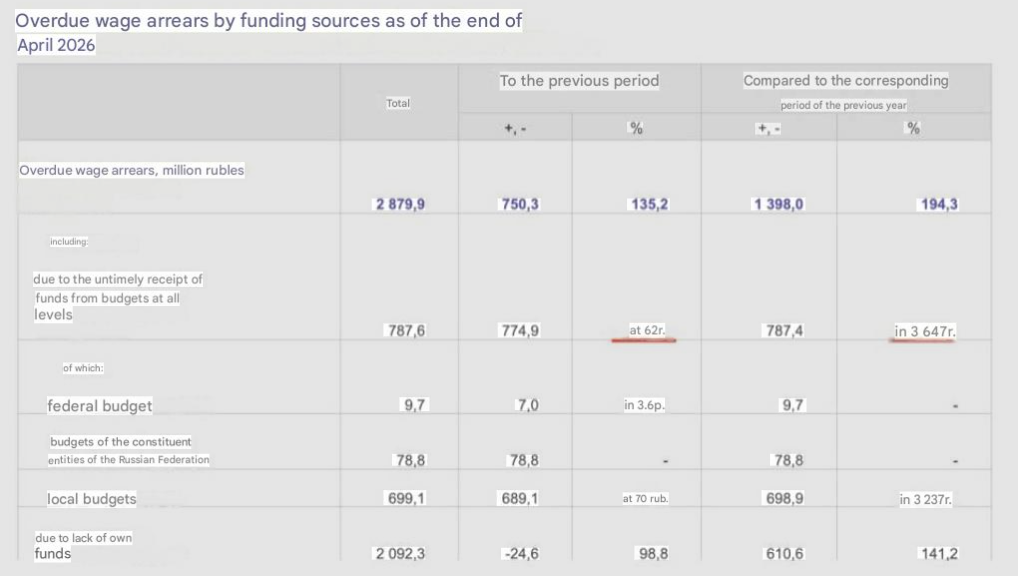Click 'Overdue wage arrears, million rubles' row label
Image resolution: width=1018 pixels, height=576 pixels.
132,170
